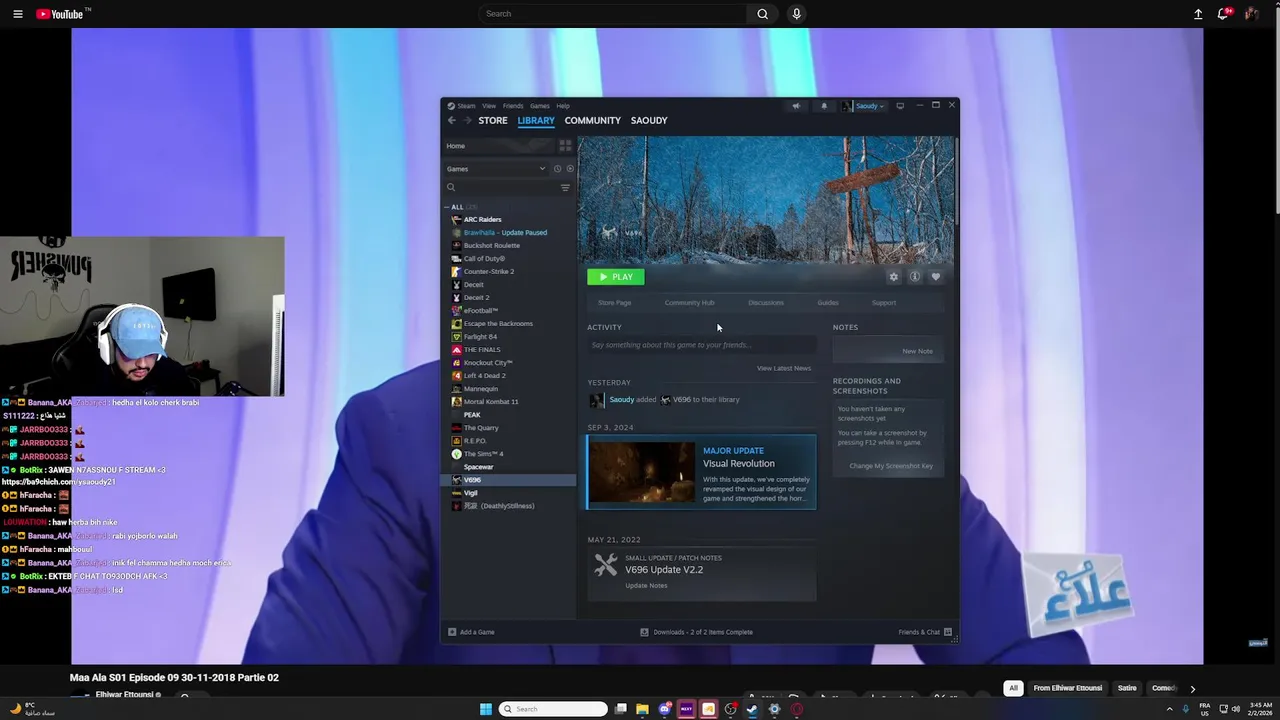
Task: Open the View menu in Steam
Action: [x=489, y=106]
